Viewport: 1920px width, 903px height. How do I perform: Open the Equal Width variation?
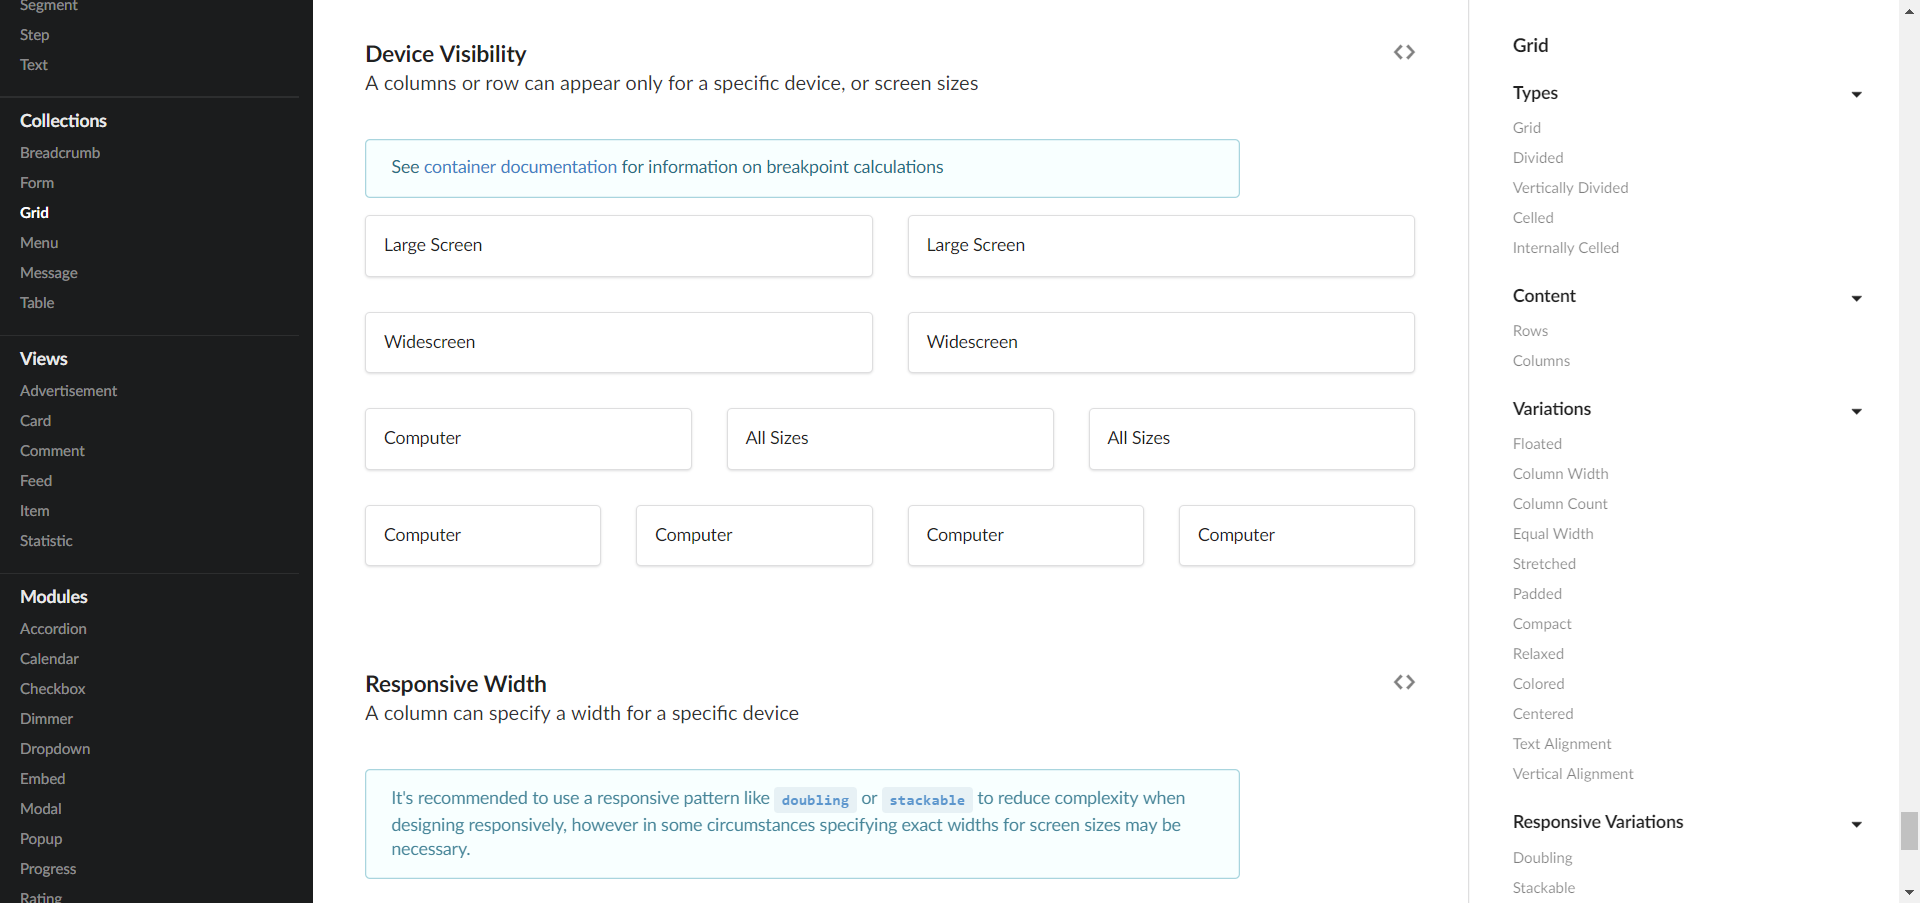1552,533
